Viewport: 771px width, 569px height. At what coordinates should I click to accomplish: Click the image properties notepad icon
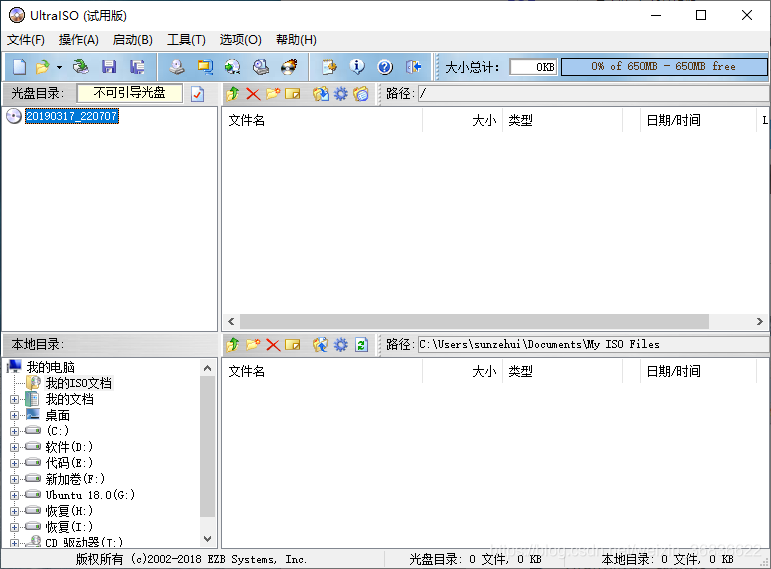(x=329, y=67)
